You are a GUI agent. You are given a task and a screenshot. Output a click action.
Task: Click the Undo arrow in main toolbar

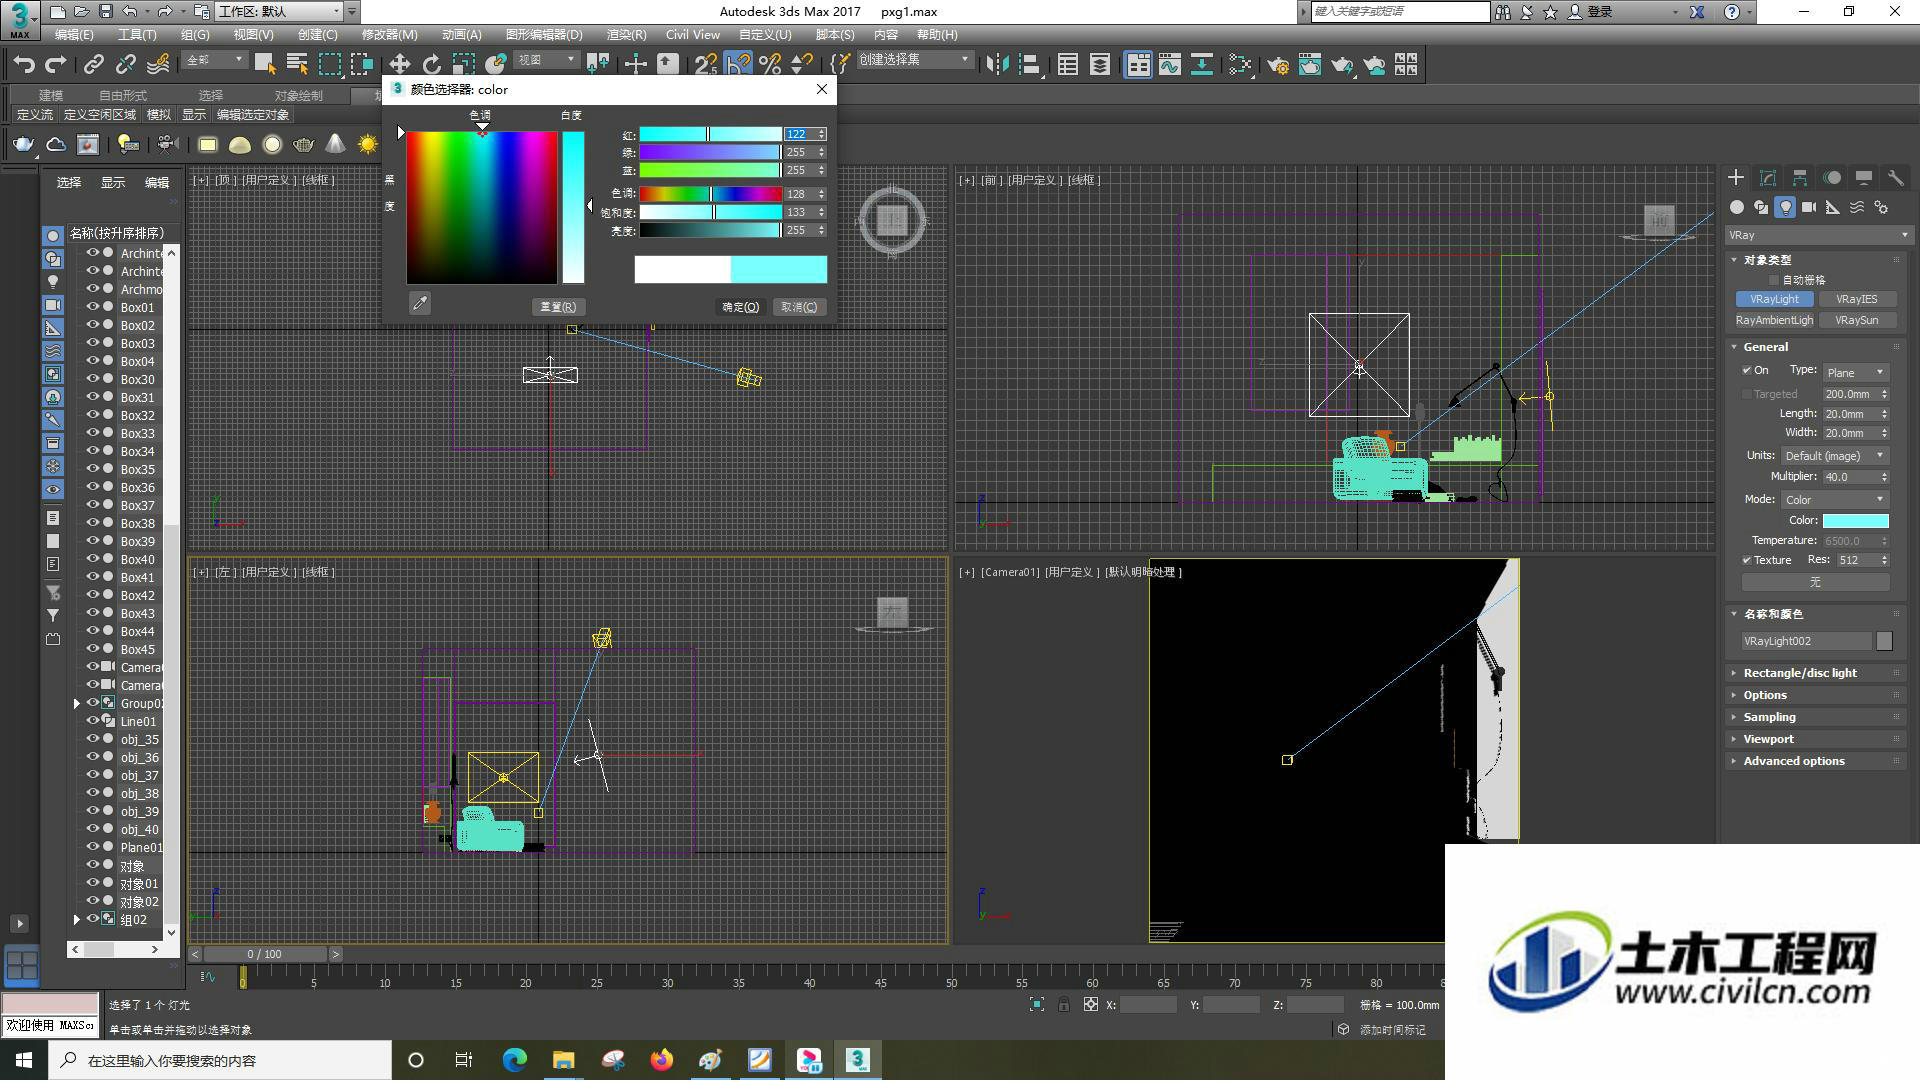(24, 65)
